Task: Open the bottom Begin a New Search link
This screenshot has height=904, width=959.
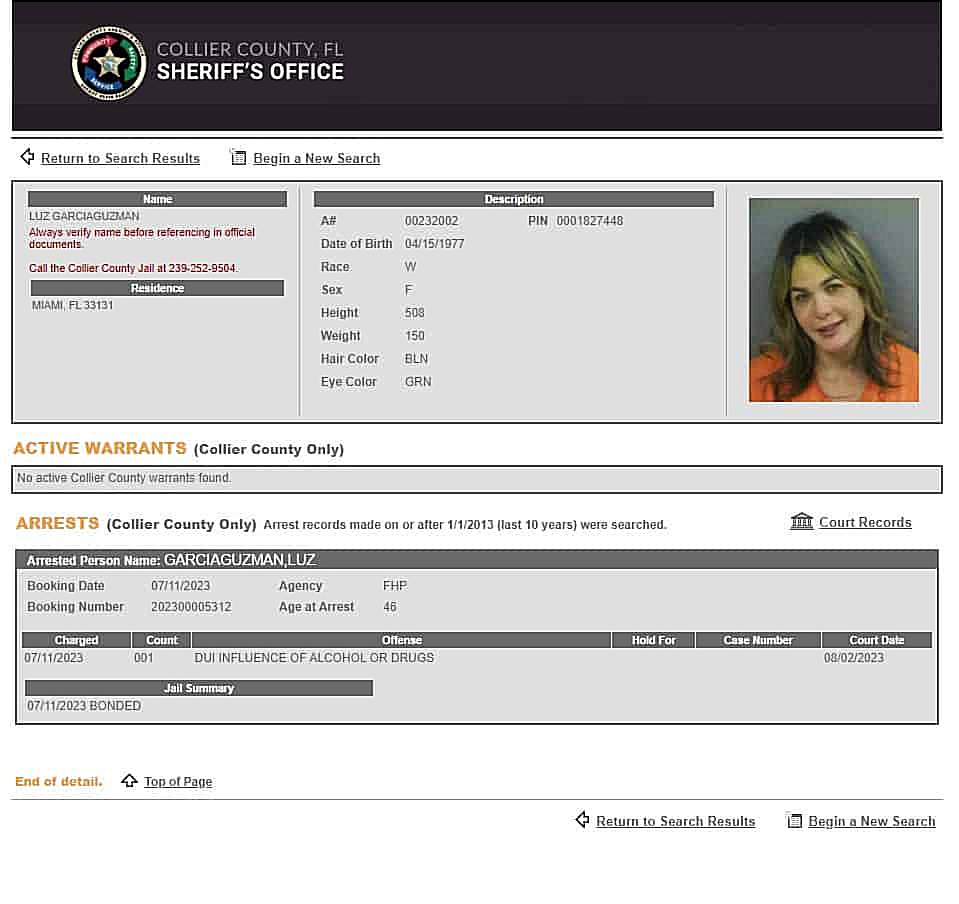Action: [872, 821]
